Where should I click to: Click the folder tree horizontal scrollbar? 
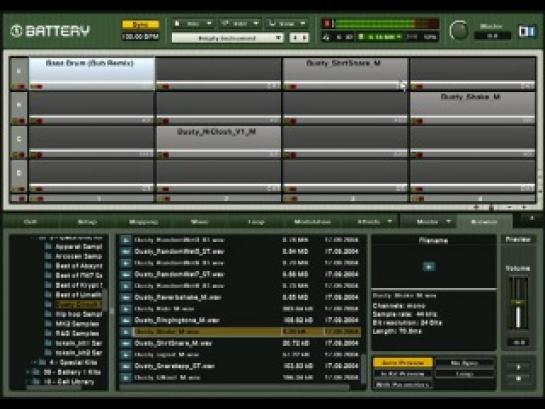pos(54,387)
